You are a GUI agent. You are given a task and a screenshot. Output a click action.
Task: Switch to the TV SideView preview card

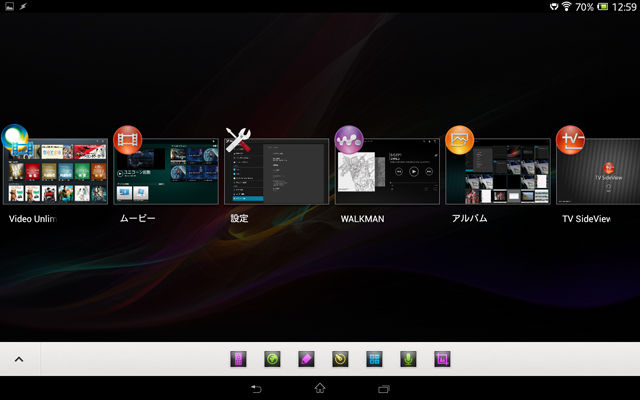click(598, 171)
